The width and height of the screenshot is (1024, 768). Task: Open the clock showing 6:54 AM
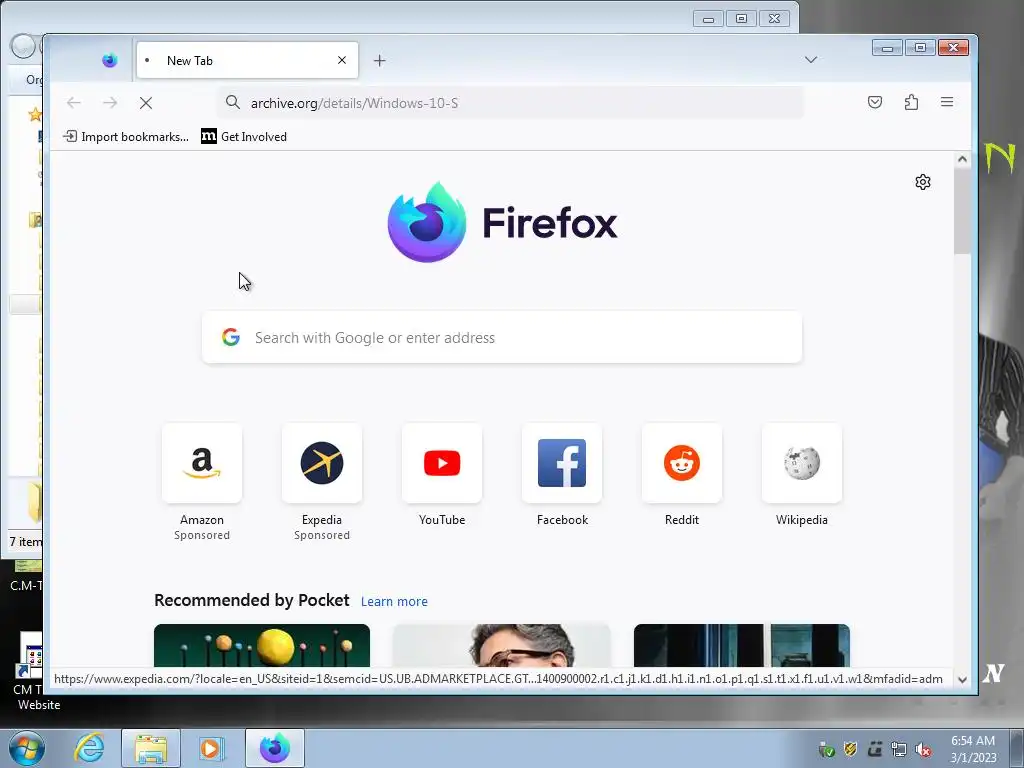(x=973, y=749)
